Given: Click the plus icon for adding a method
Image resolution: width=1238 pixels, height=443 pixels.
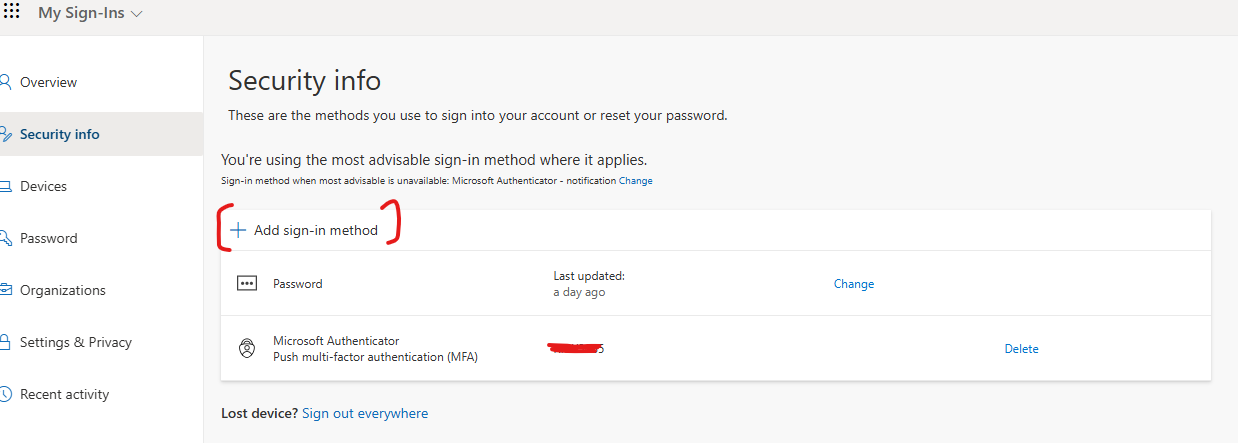Looking at the screenshot, I should [x=238, y=230].
